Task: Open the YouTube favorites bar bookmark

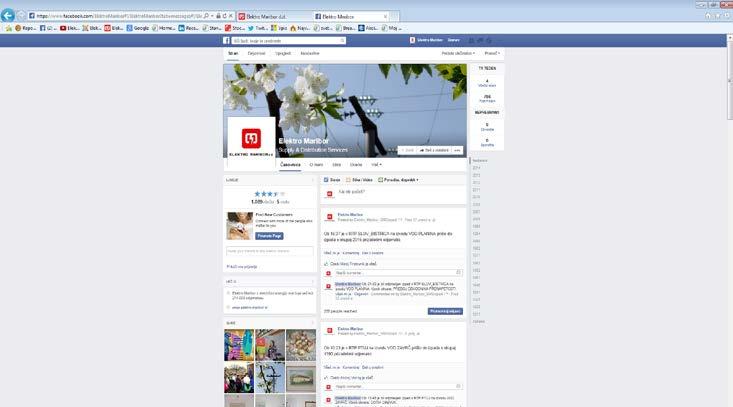Action: pos(70,28)
